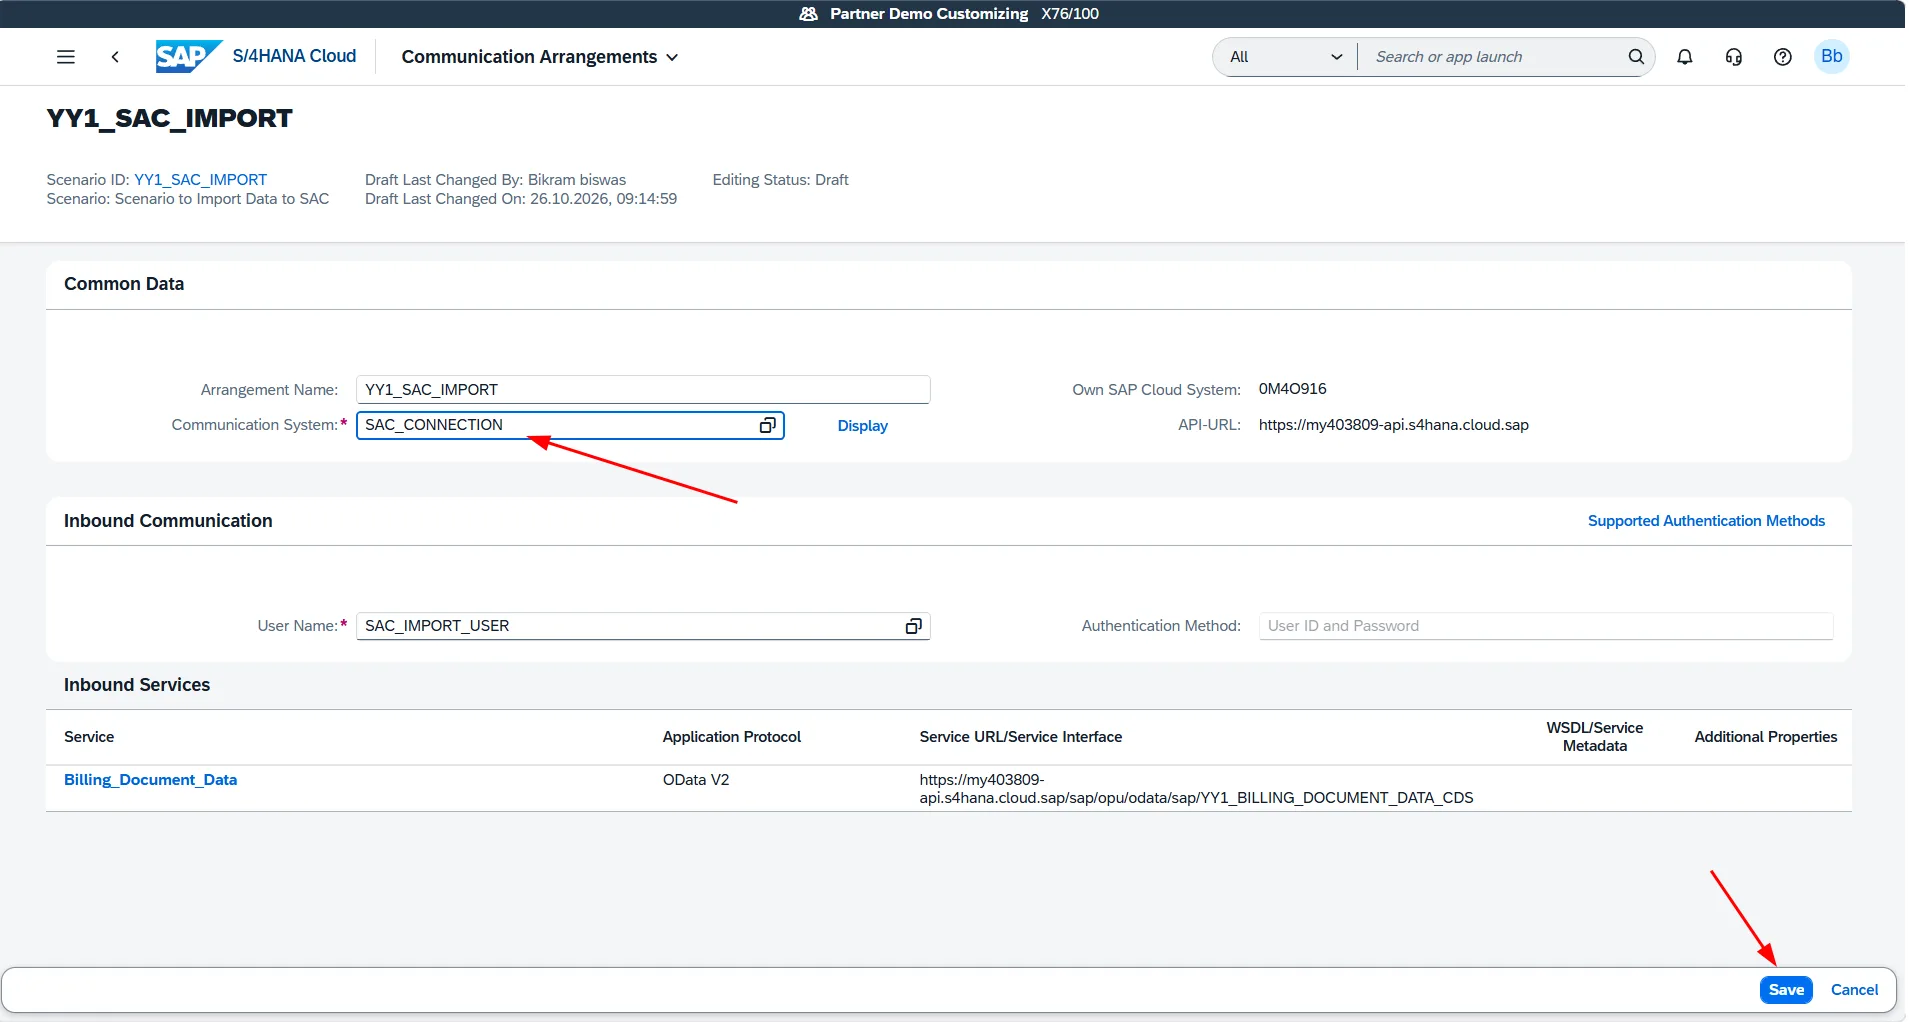Click the Inbound Communication section heading

tap(168, 521)
